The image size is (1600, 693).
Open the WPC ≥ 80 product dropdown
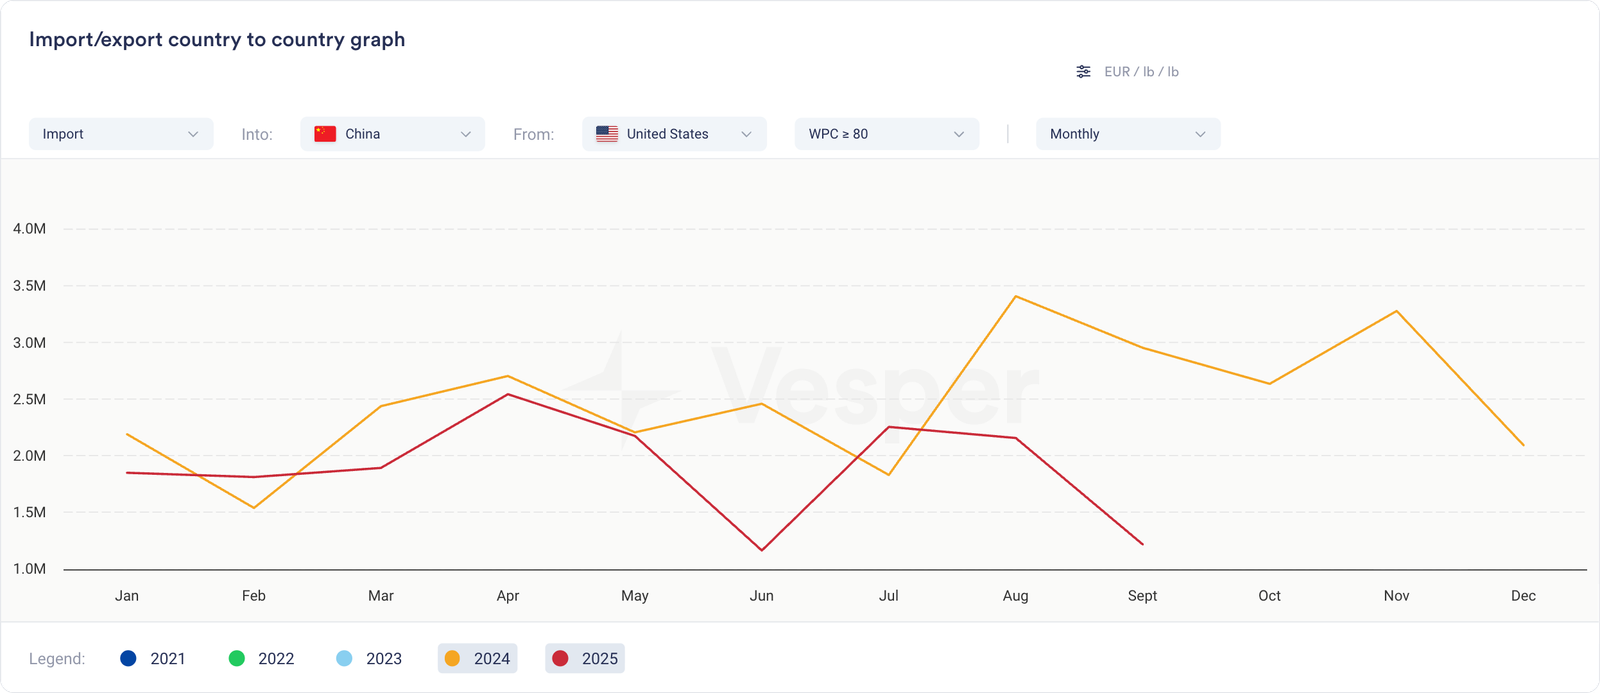(886, 134)
